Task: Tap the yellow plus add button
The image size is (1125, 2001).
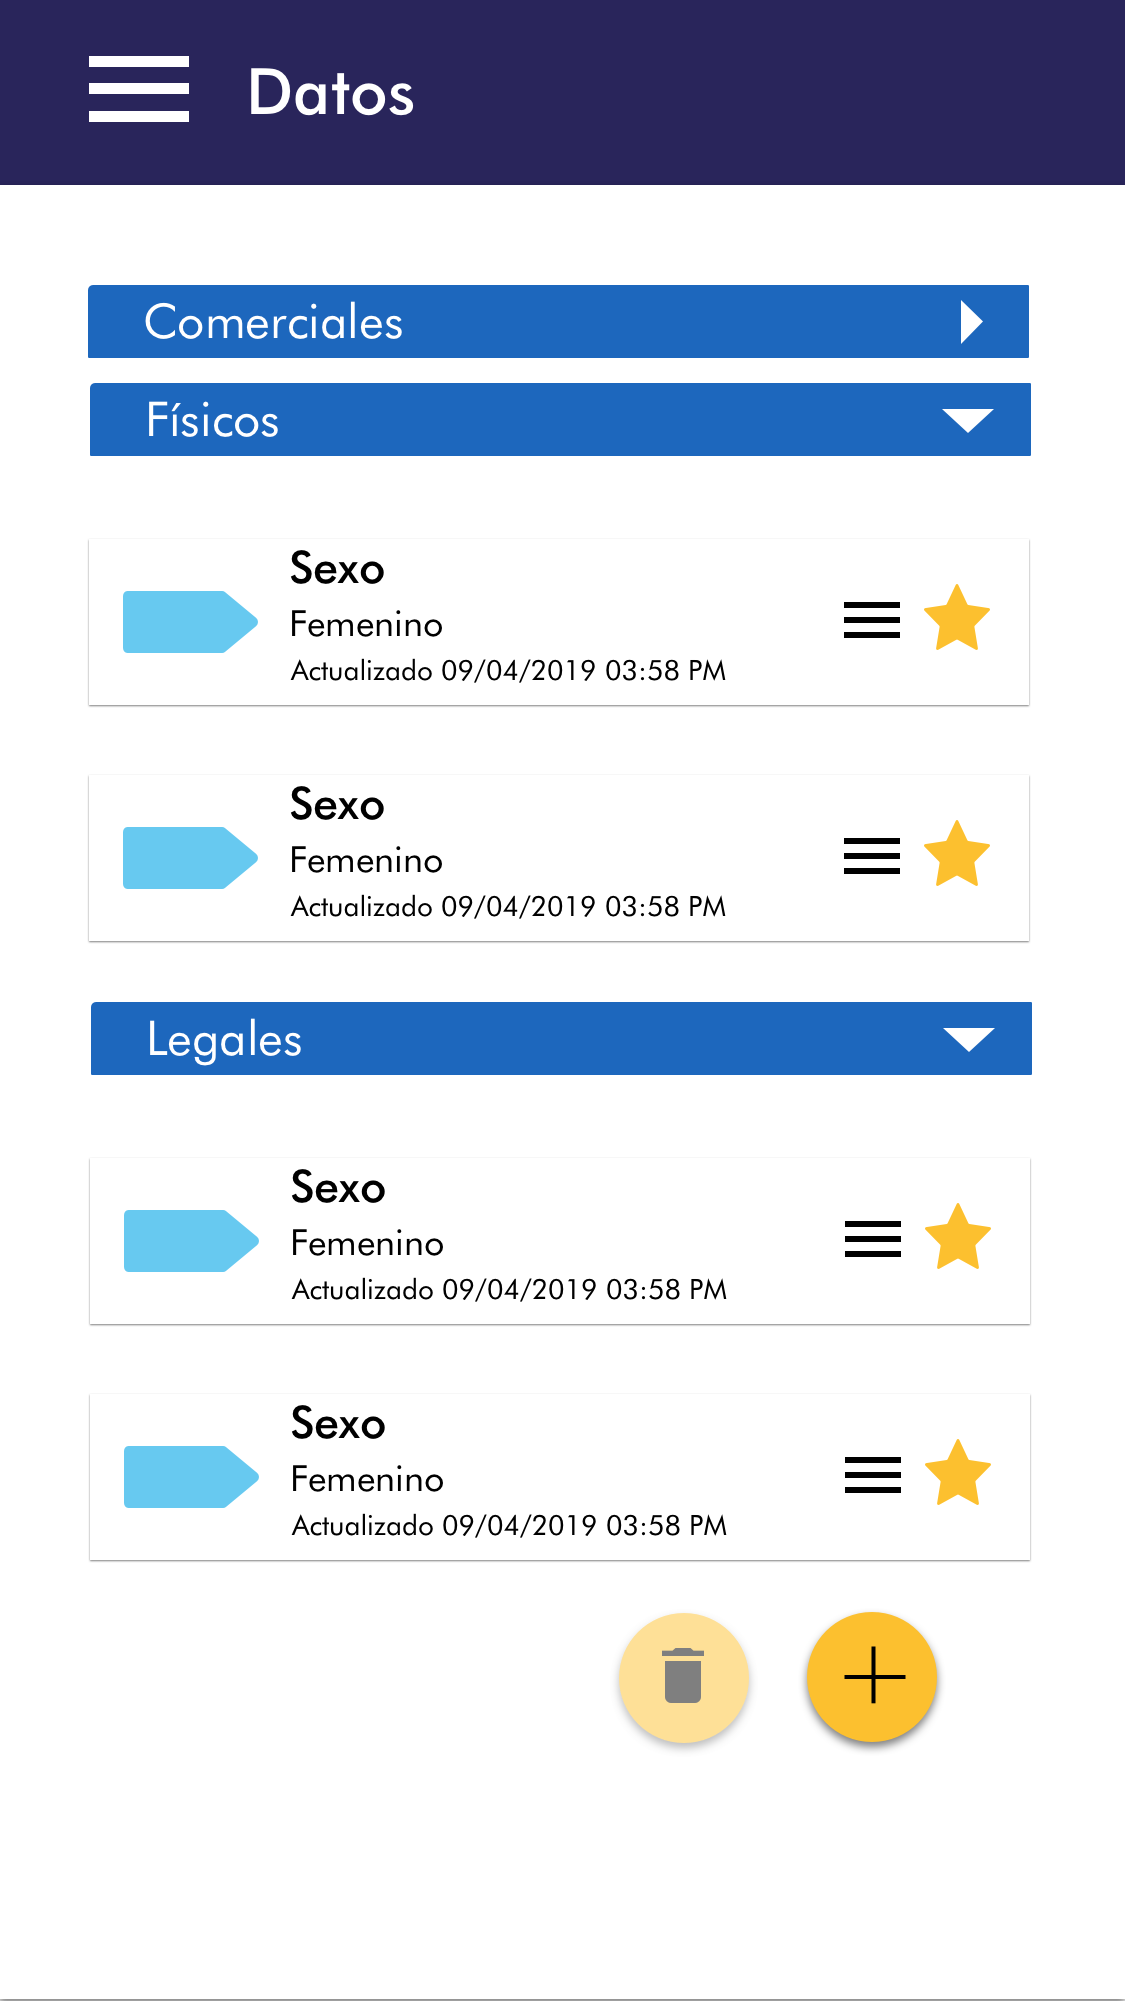Action: click(x=872, y=1676)
